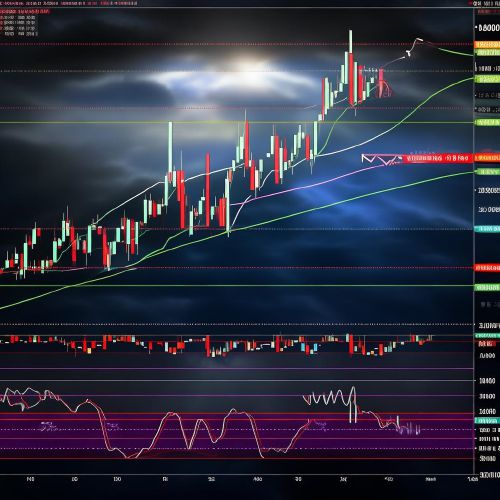The width and height of the screenshot is (500, 500).
Task: Click the cyan price tag on the main price axis
Action: tap(487, 229)
